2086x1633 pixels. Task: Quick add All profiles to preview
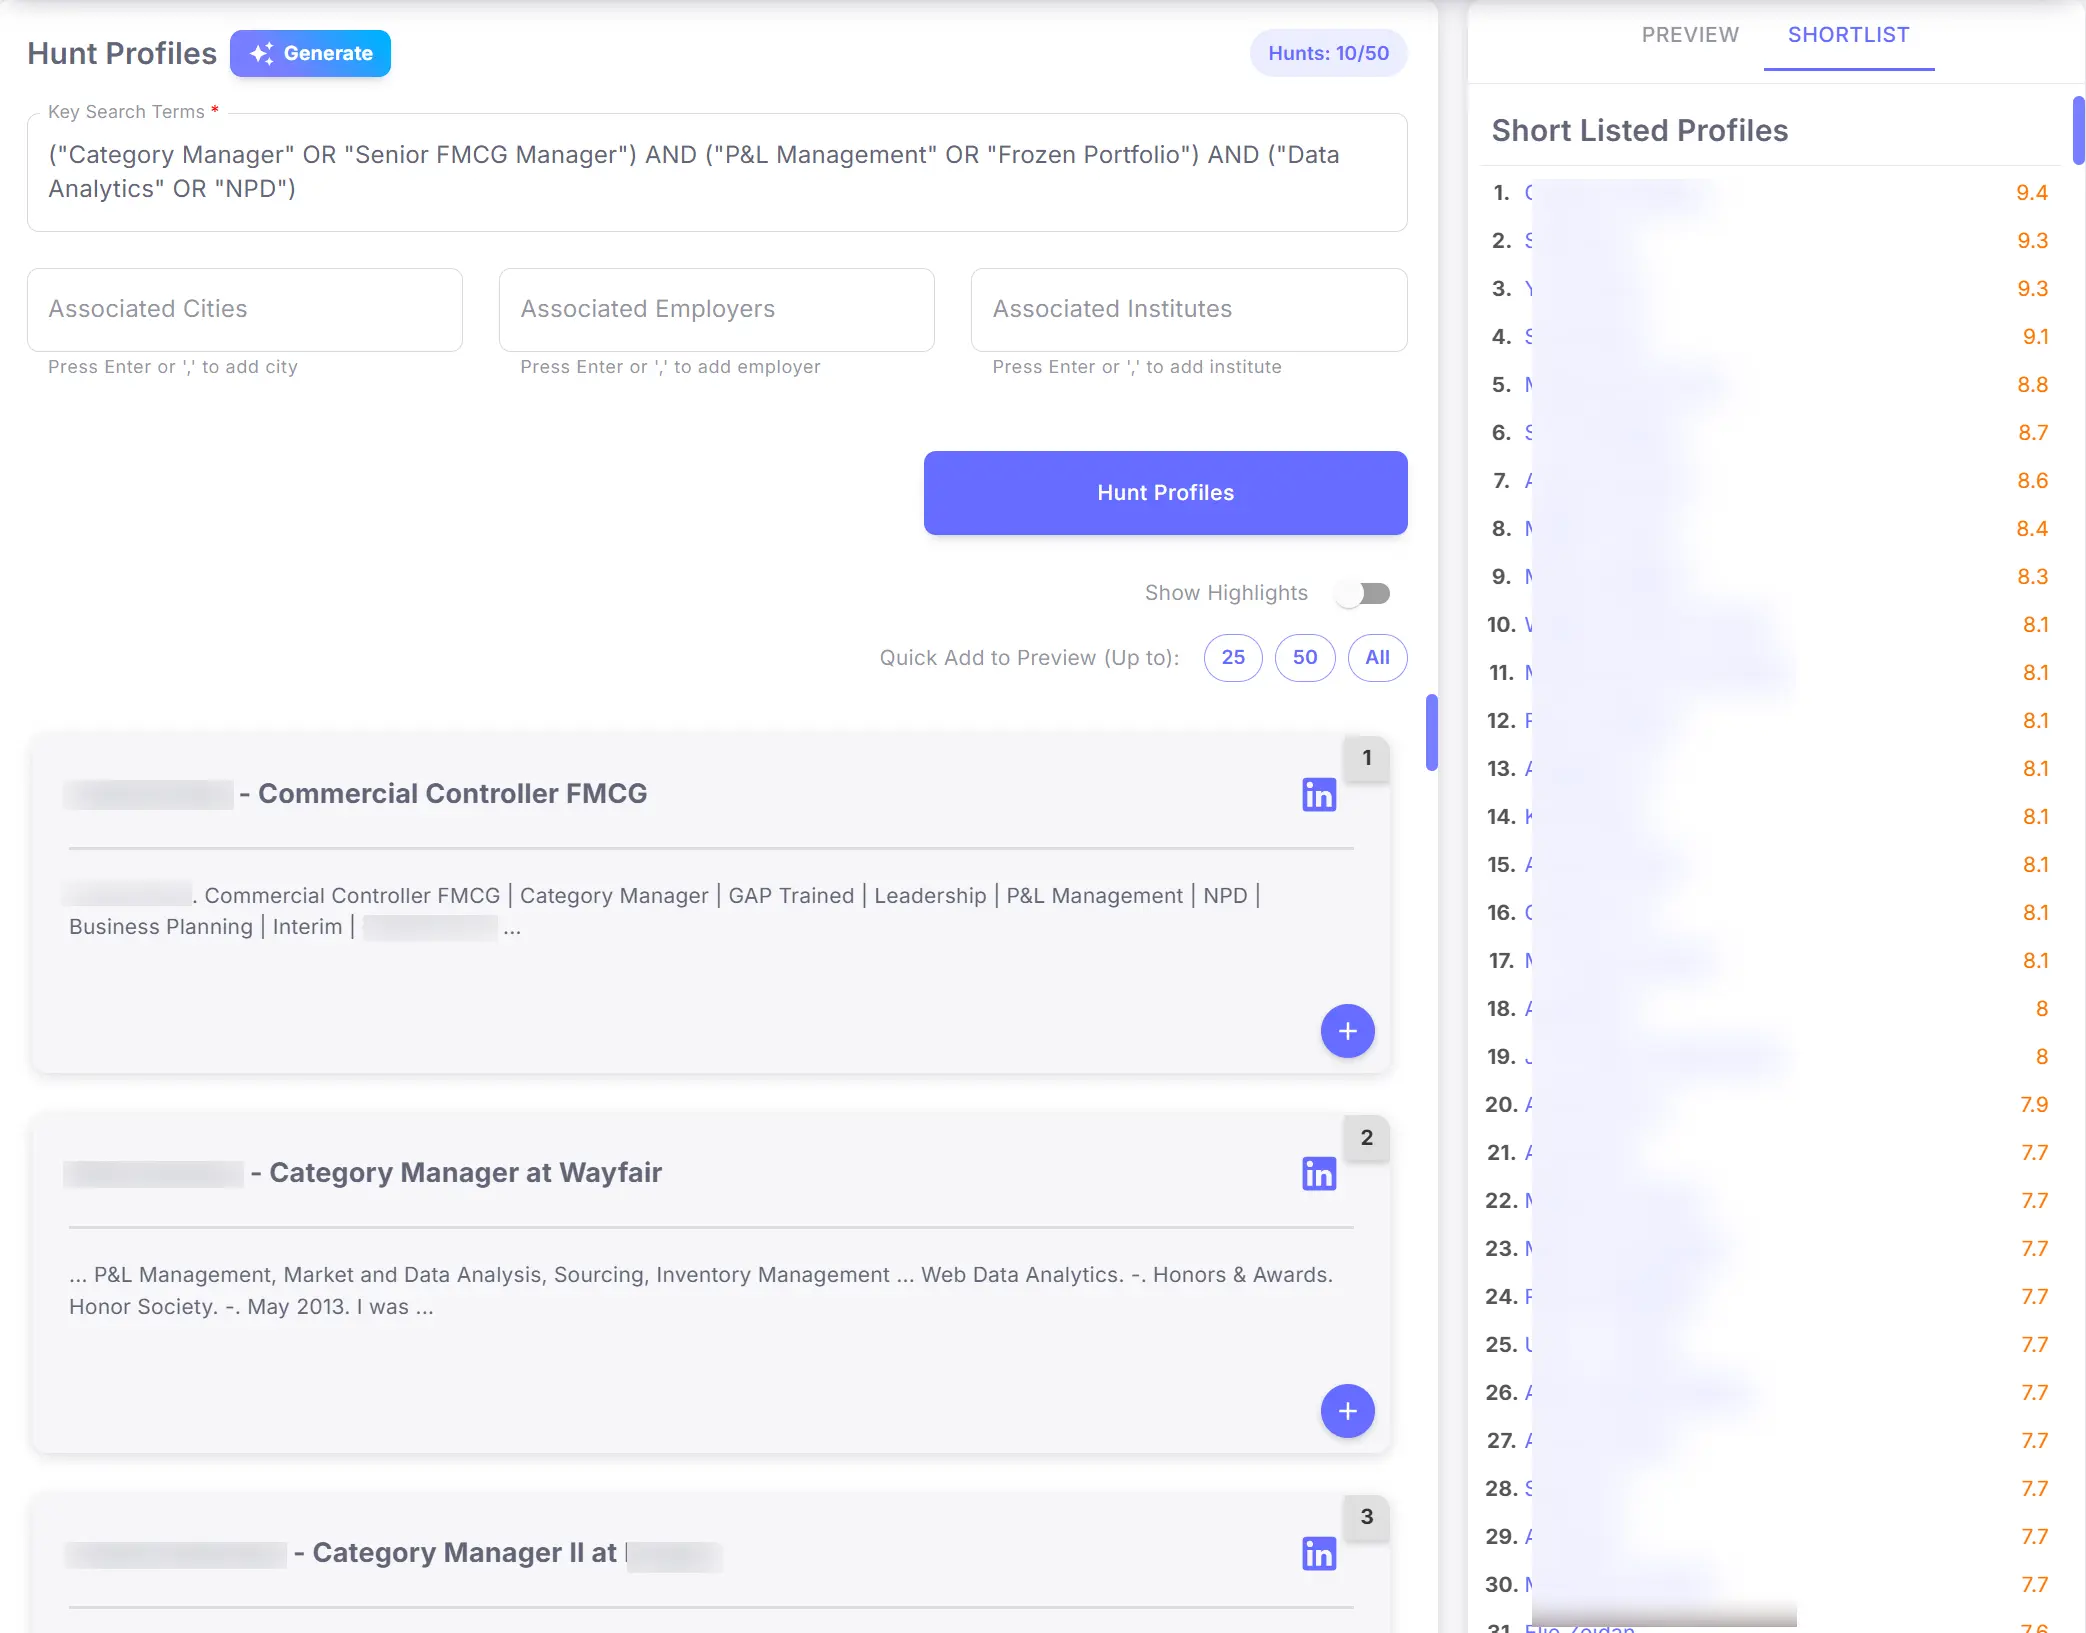click(1377, 658)
